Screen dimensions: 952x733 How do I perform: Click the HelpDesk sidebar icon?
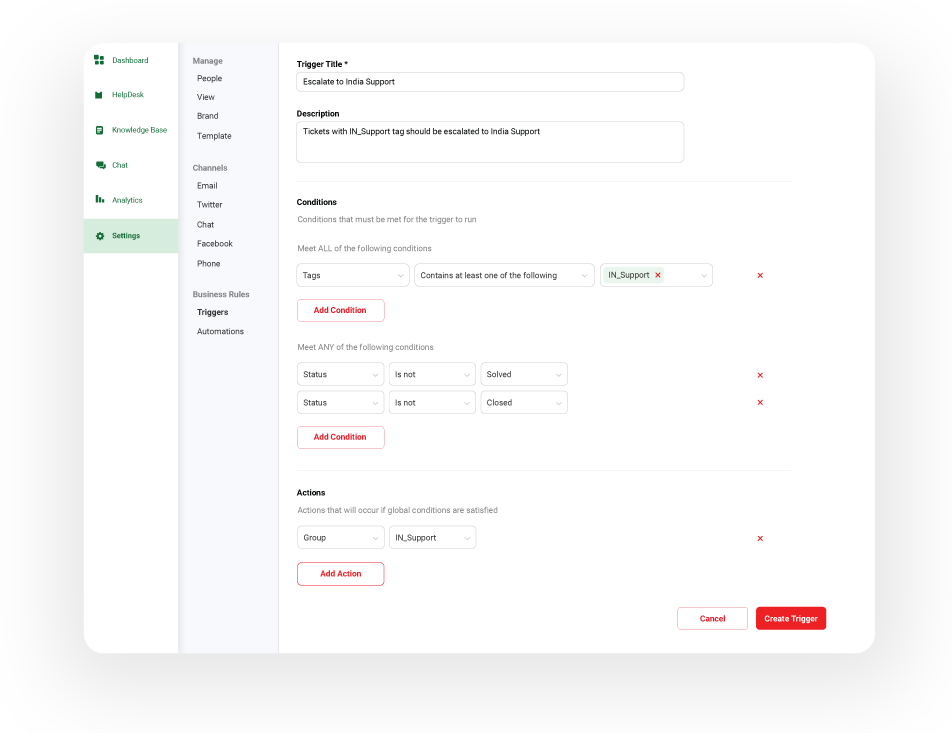99,95
